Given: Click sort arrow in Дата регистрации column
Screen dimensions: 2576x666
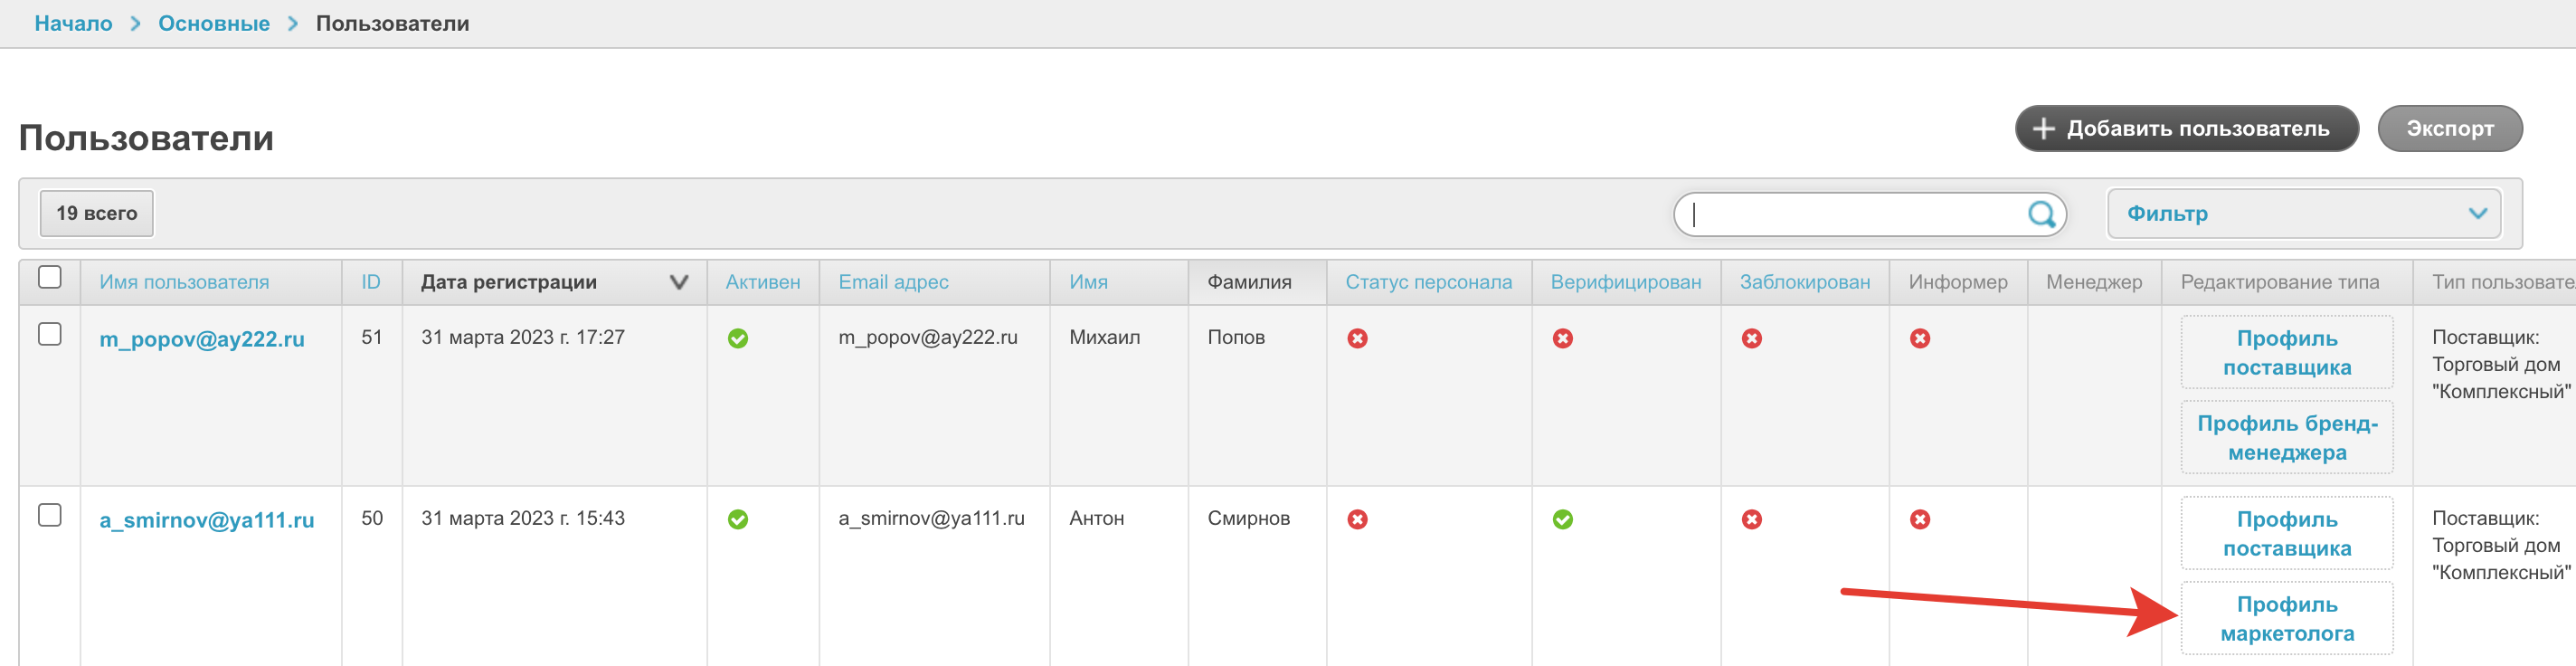Looking at the screenshot, I should point(678,282).
